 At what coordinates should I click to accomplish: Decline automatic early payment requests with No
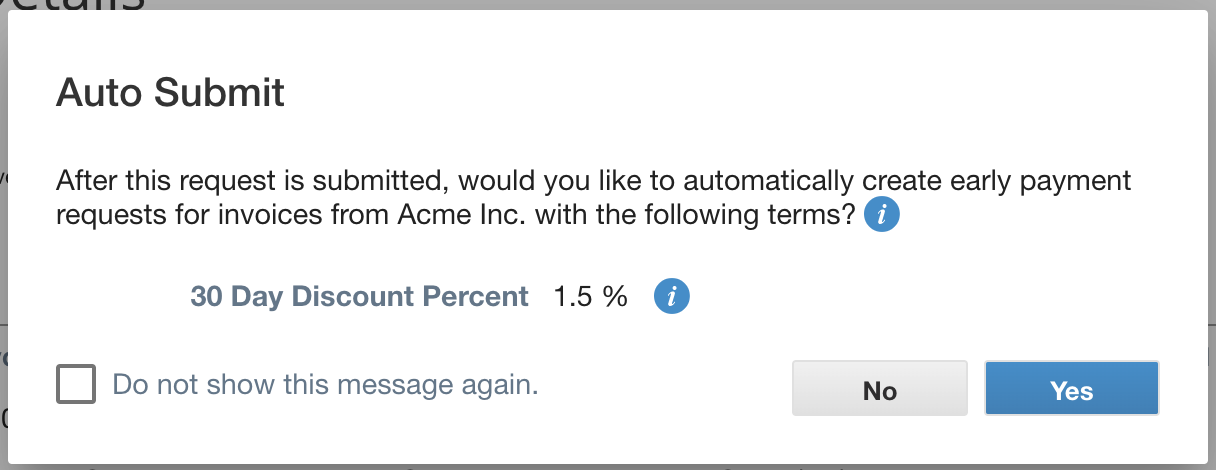click(880, 389)
